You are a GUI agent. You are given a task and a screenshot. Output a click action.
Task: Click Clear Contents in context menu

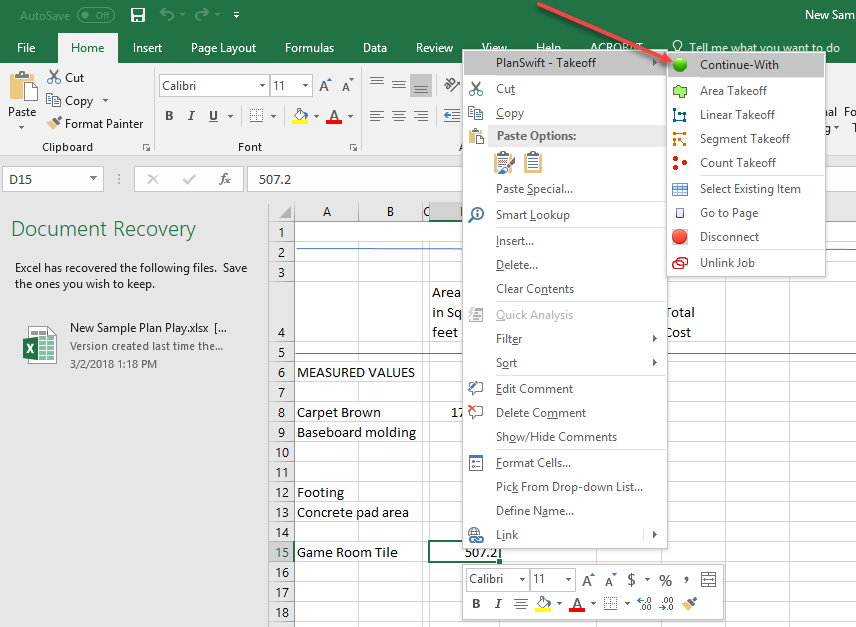click(x=564, y=289)
